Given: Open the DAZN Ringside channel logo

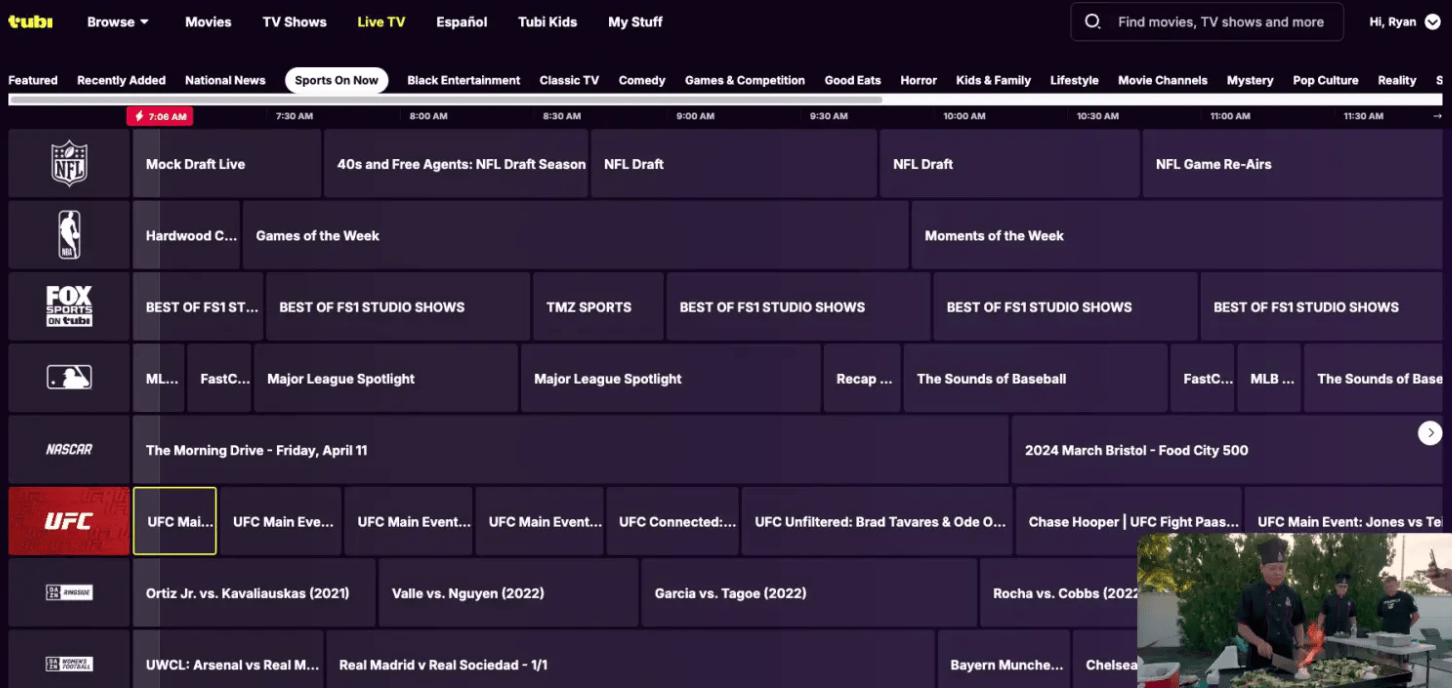Looking at the screenshot, I should click(x=69, y=593).
